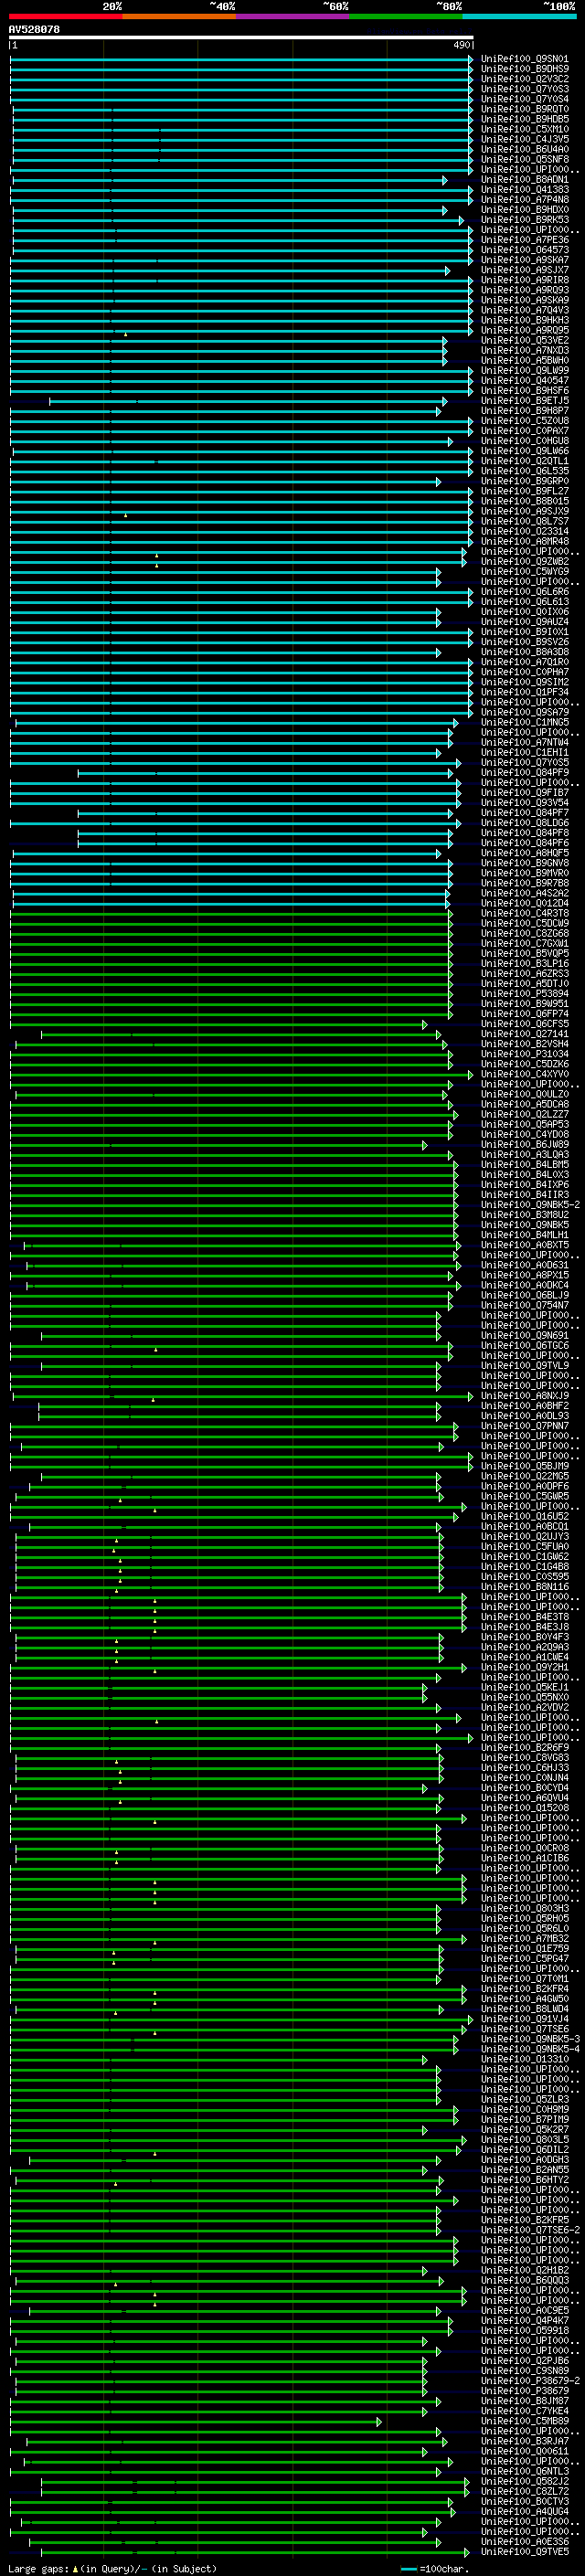Open hit UniRef100_Q7Y0S3
Screen dimensions: 585x2576
point(525,89)
